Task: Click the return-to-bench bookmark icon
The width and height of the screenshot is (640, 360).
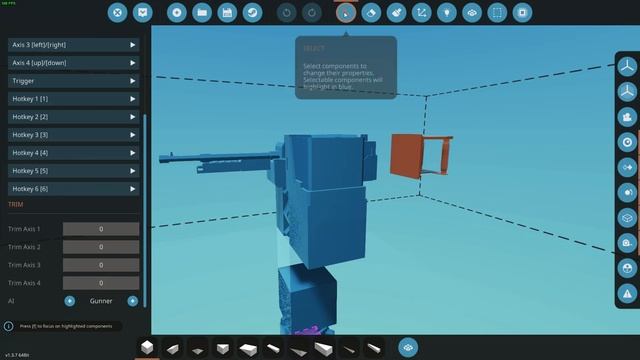Action: [142, 13]
